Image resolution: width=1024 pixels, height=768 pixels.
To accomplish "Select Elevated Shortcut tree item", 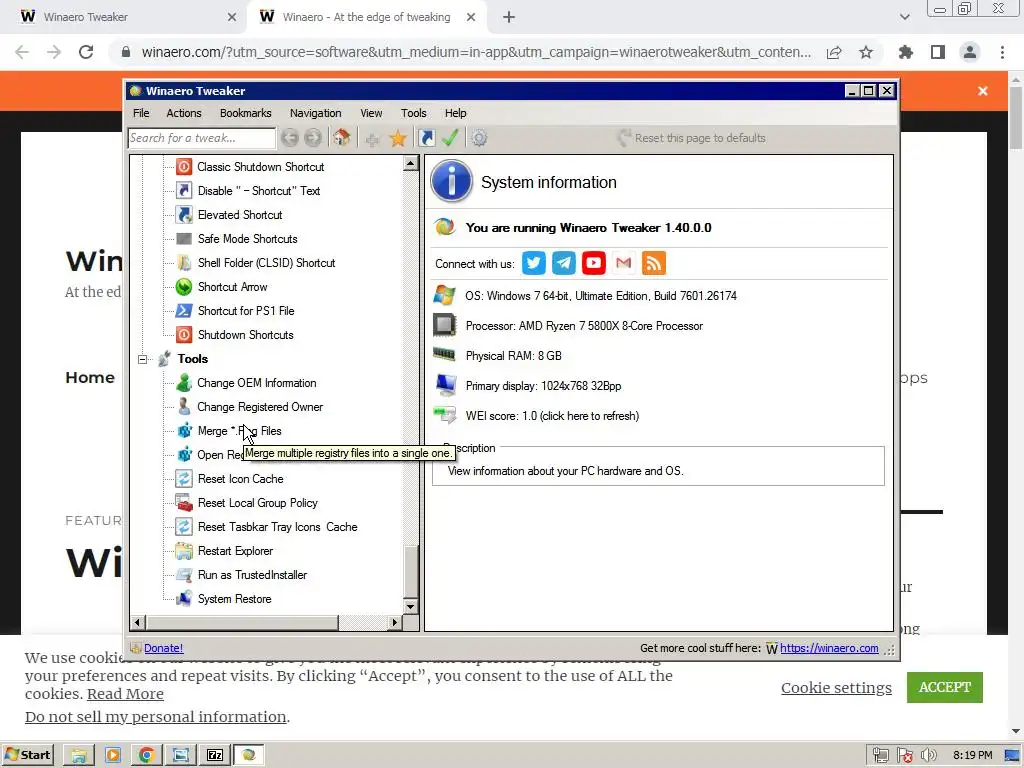I will point(240,215).
